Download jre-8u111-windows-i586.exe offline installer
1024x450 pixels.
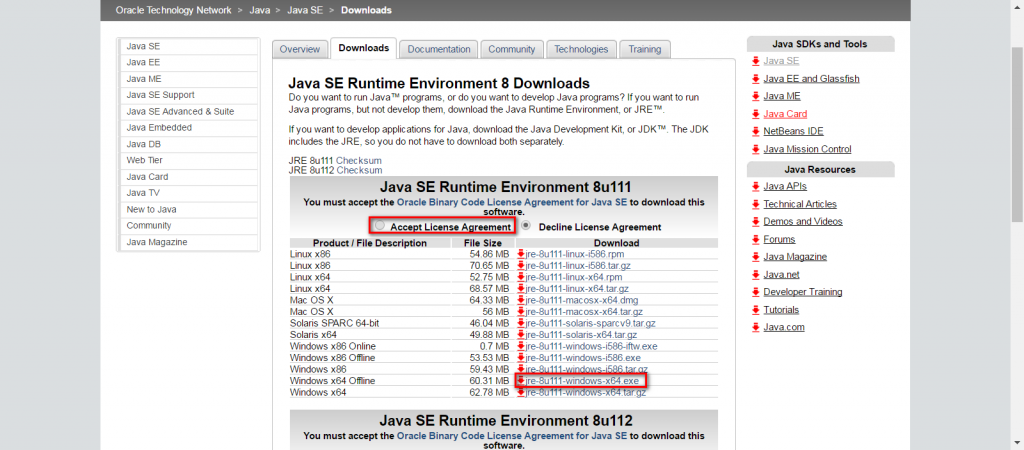point(583,357)
